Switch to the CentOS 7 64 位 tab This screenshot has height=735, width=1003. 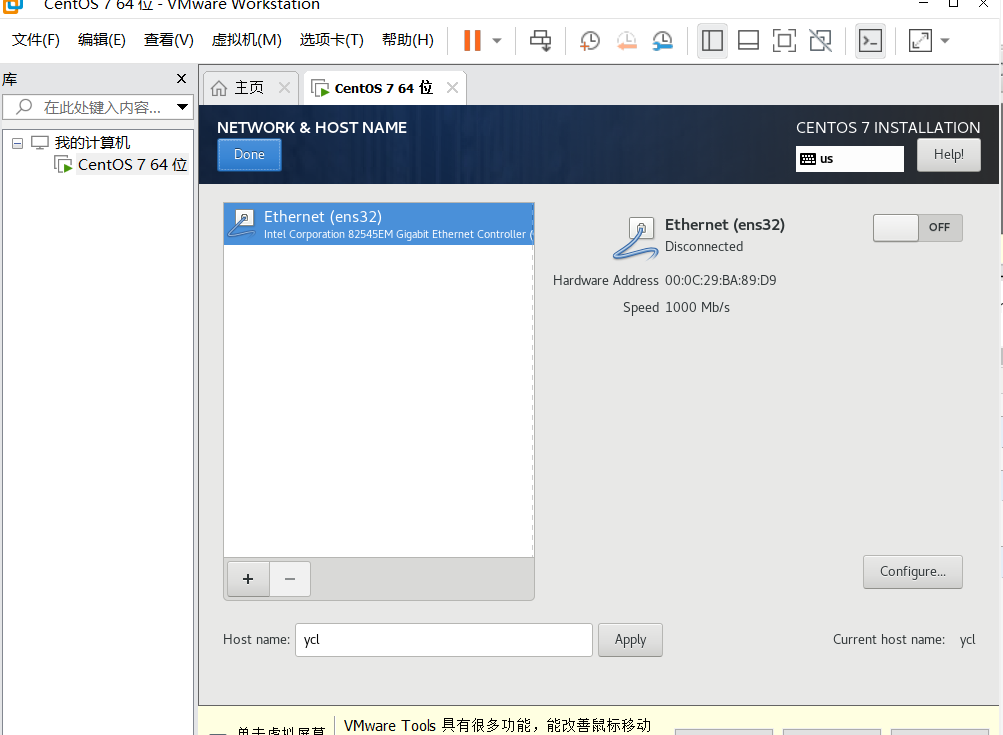click(383, 88)
